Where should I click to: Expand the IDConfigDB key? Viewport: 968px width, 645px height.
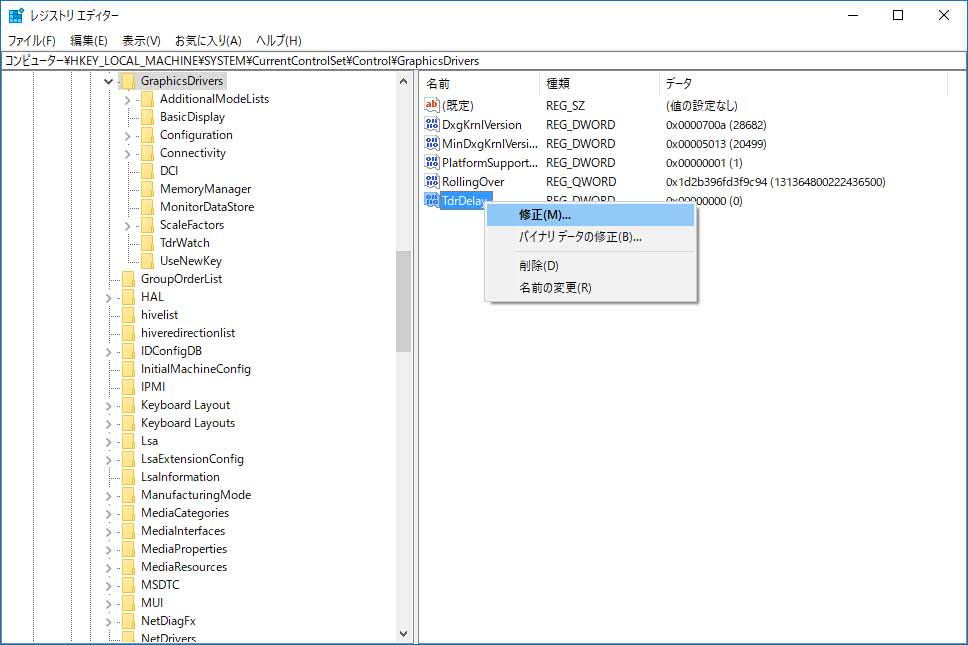(109, 351)
